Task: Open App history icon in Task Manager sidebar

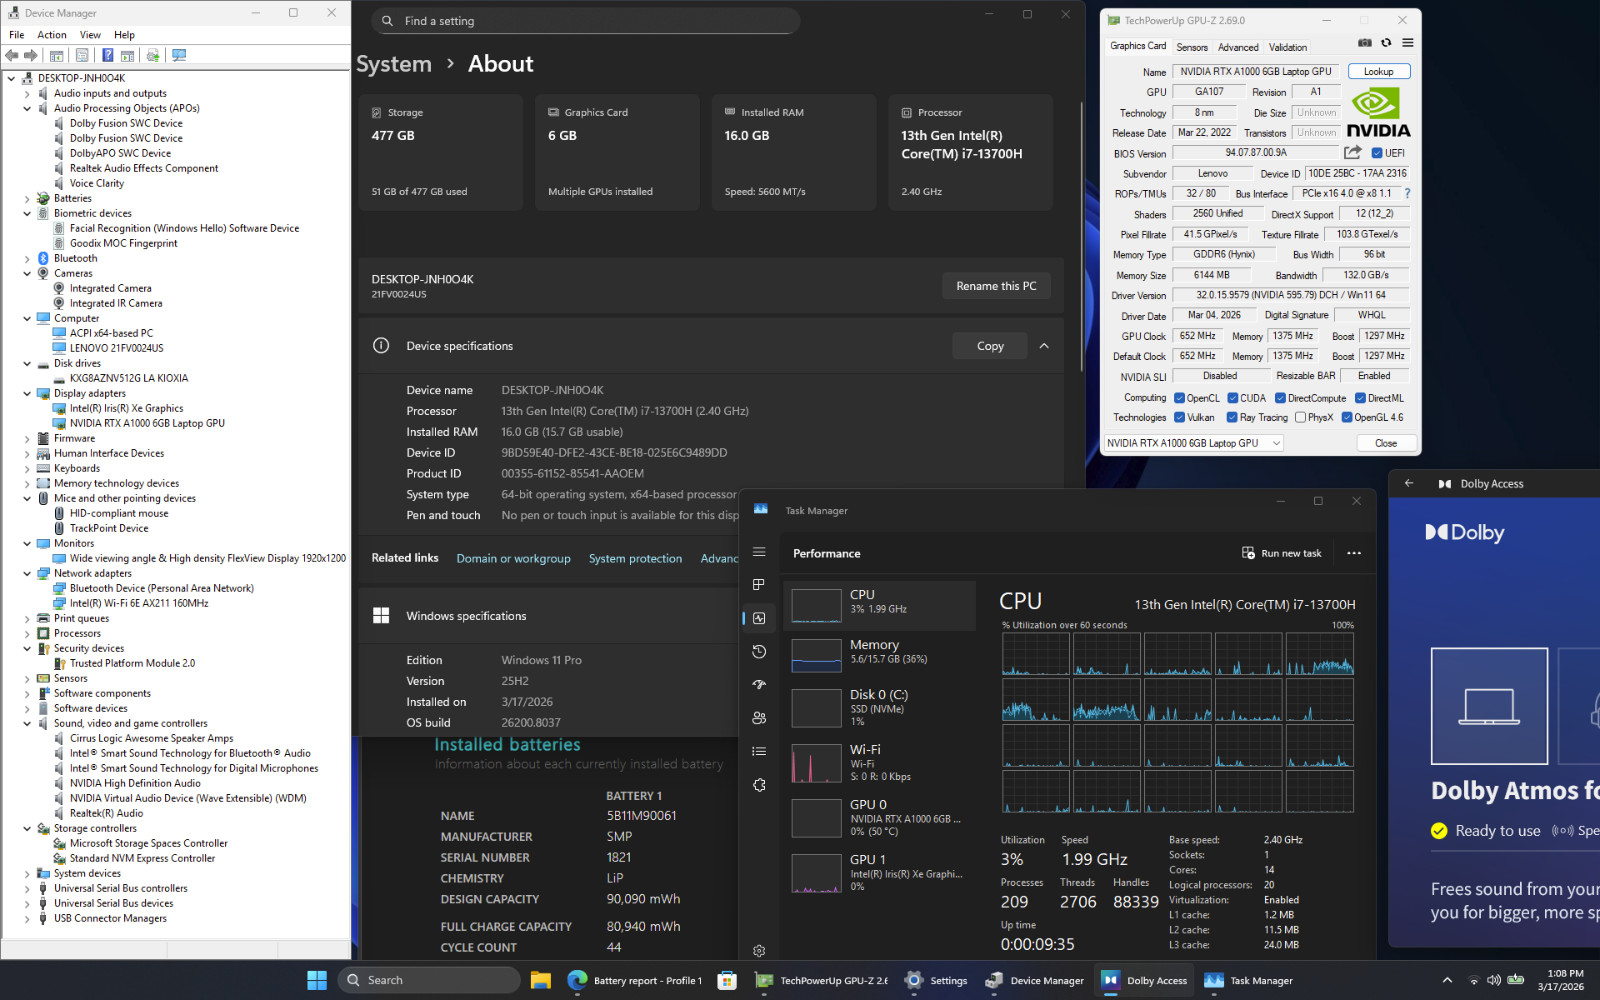Action: tap(759, 651)
